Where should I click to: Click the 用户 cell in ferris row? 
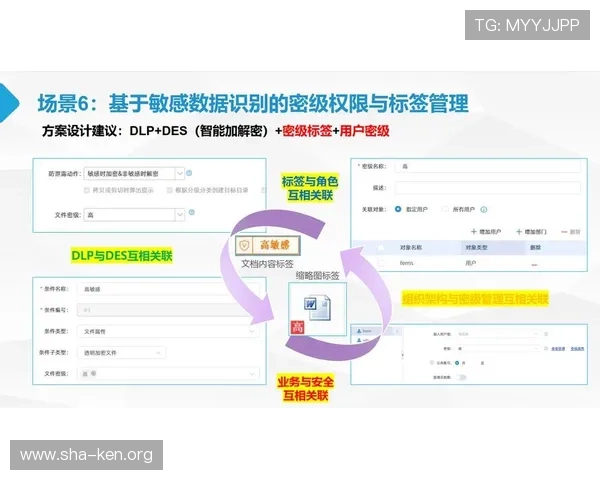470,263
